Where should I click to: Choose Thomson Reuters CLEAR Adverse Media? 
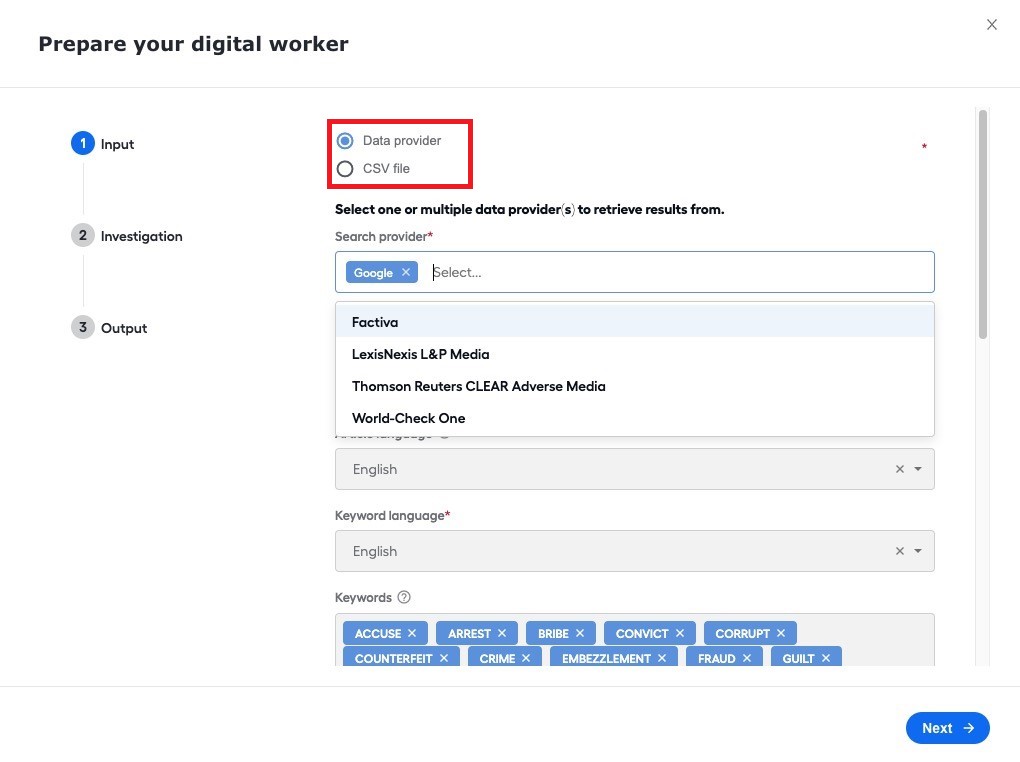coord(634,386)
